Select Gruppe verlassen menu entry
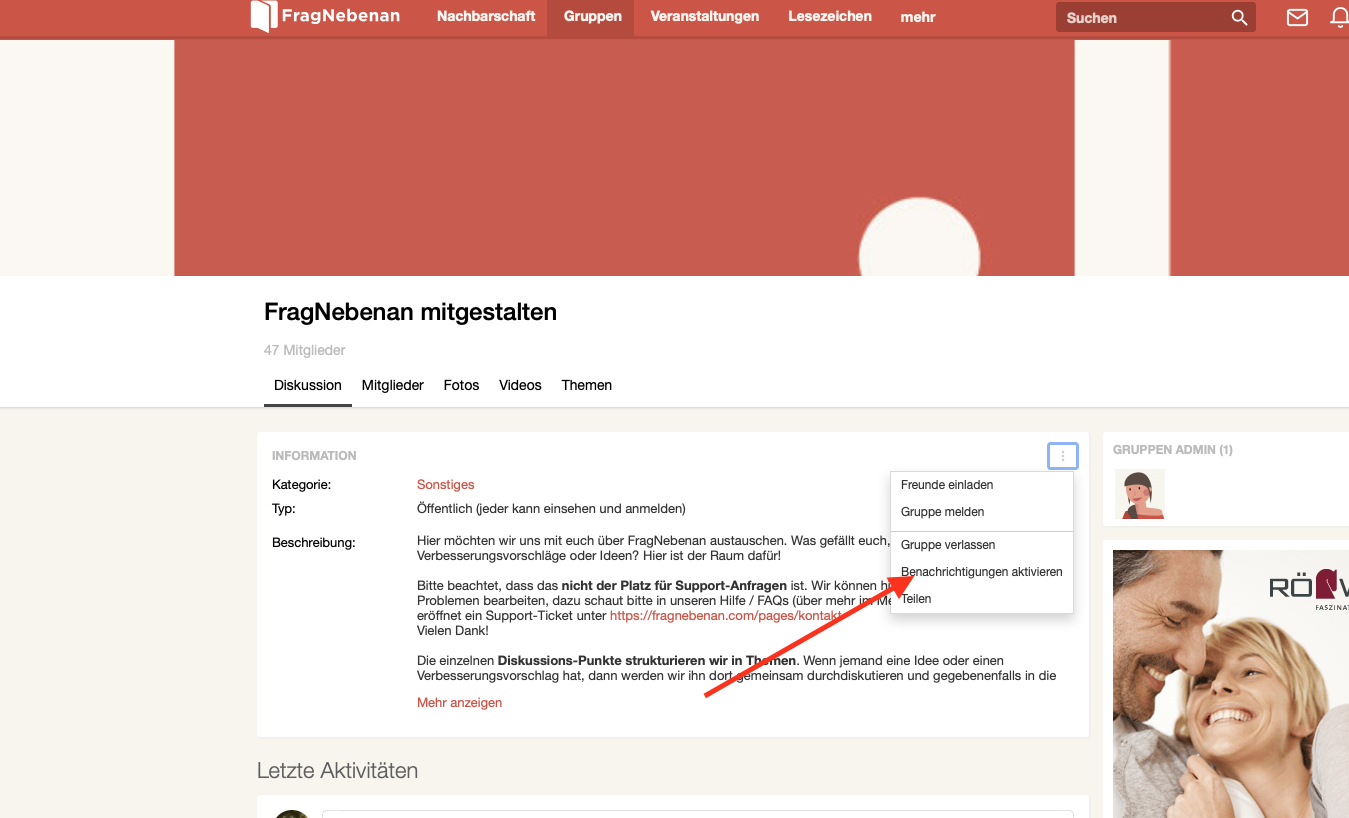Image resolution: width=1349 pixels, height=818 pixels. pos(947,545)
